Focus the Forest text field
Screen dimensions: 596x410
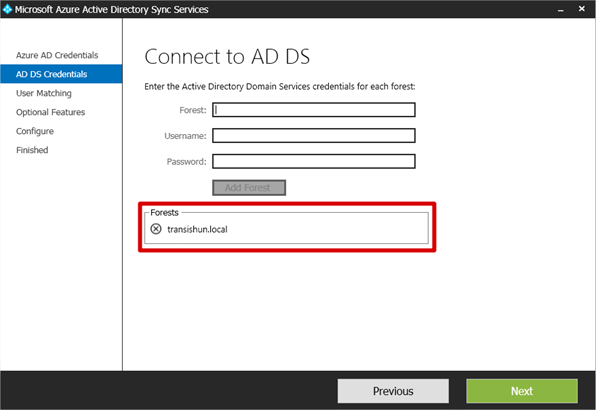point(314,110)
